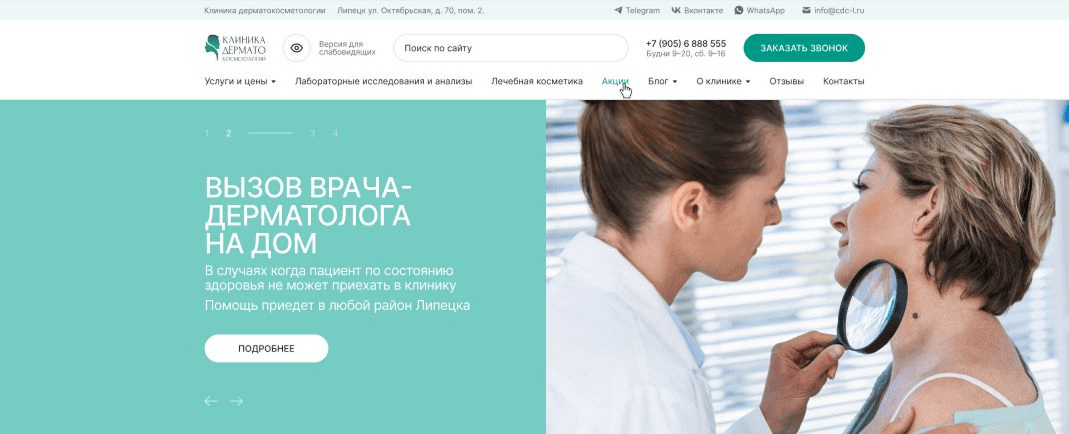Click the email envelope icon info@cdc-l.ru
The width and height of the screenshot is (1069, 434).
pos(807,10)
